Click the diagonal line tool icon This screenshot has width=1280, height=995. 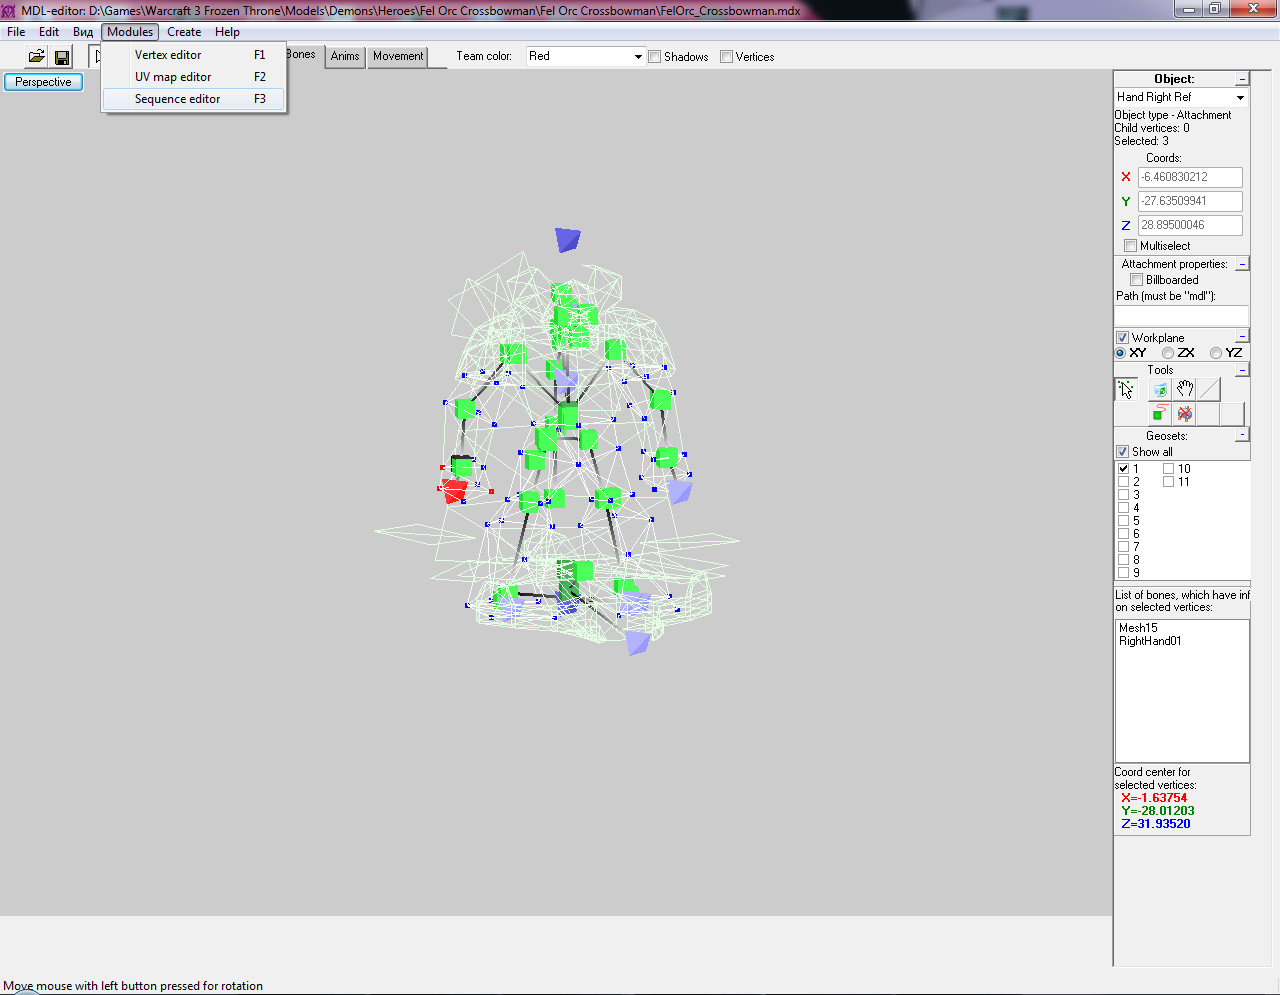coord(1209,389)
